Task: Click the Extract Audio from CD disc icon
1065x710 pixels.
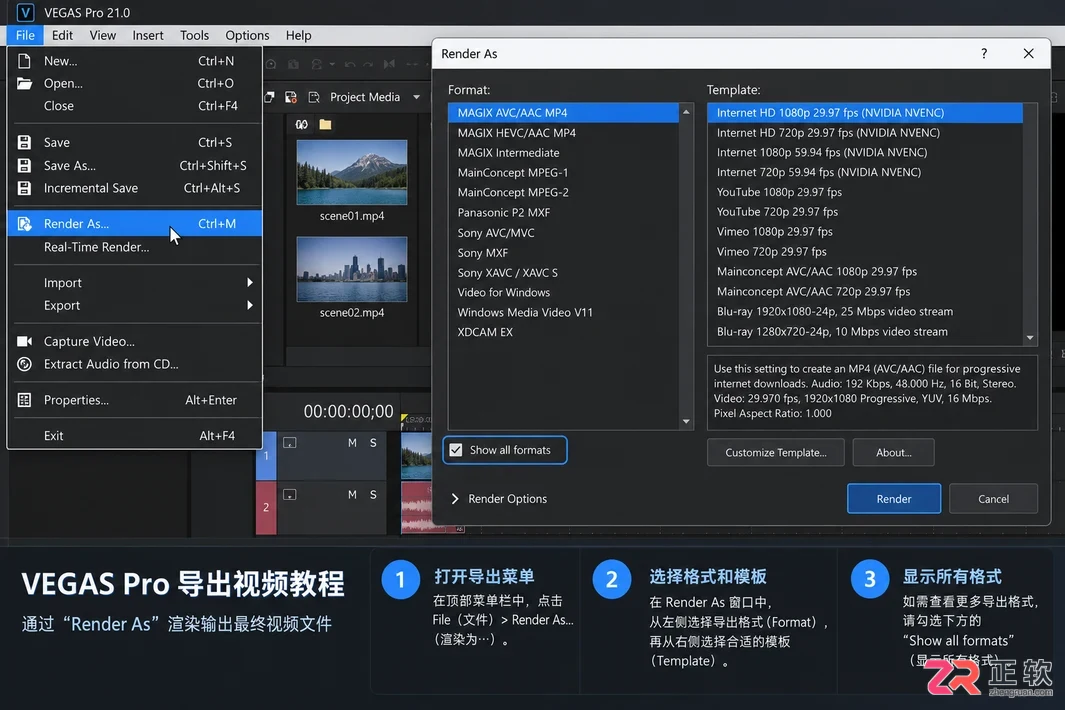Action: tap(24, 364)
